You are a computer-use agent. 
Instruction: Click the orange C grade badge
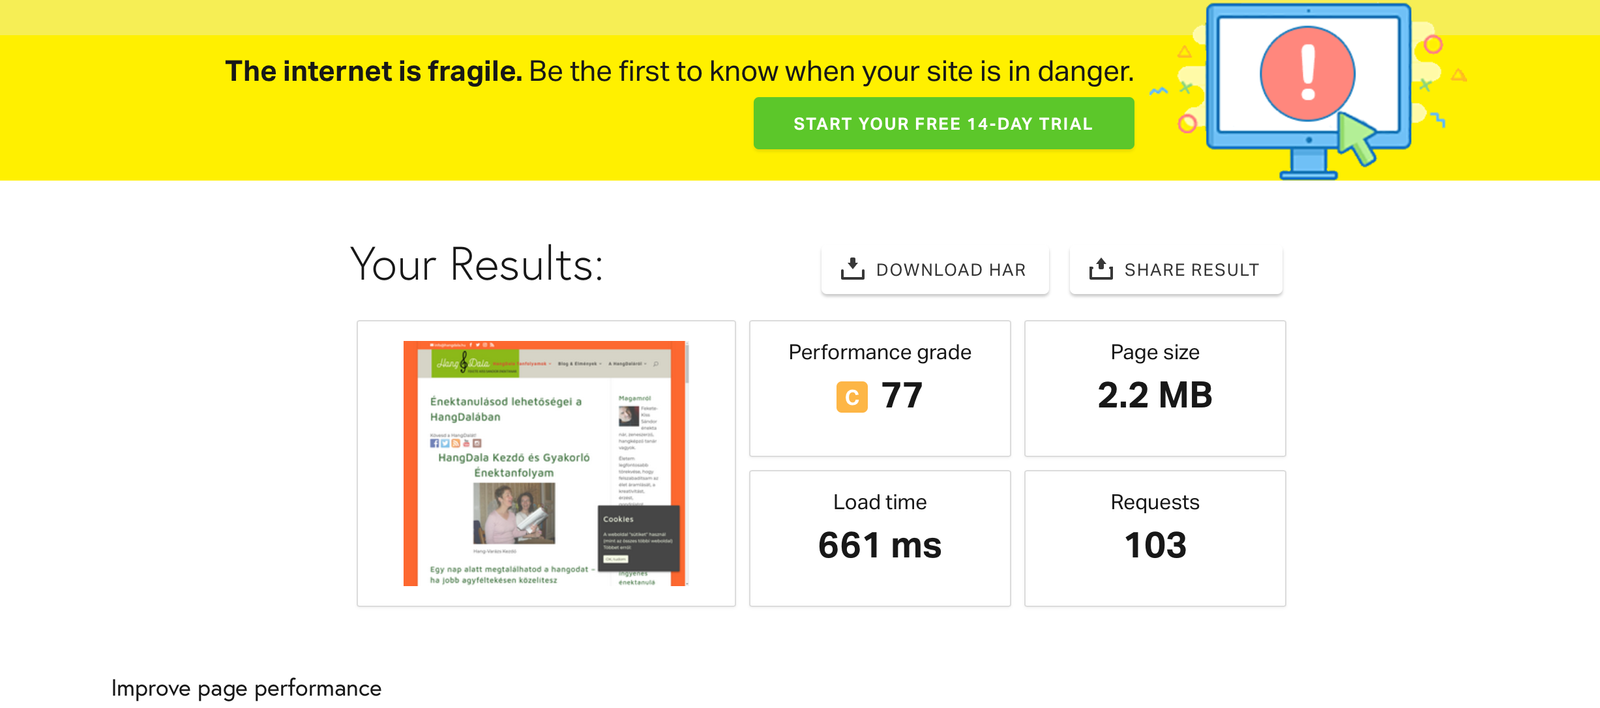852,397
